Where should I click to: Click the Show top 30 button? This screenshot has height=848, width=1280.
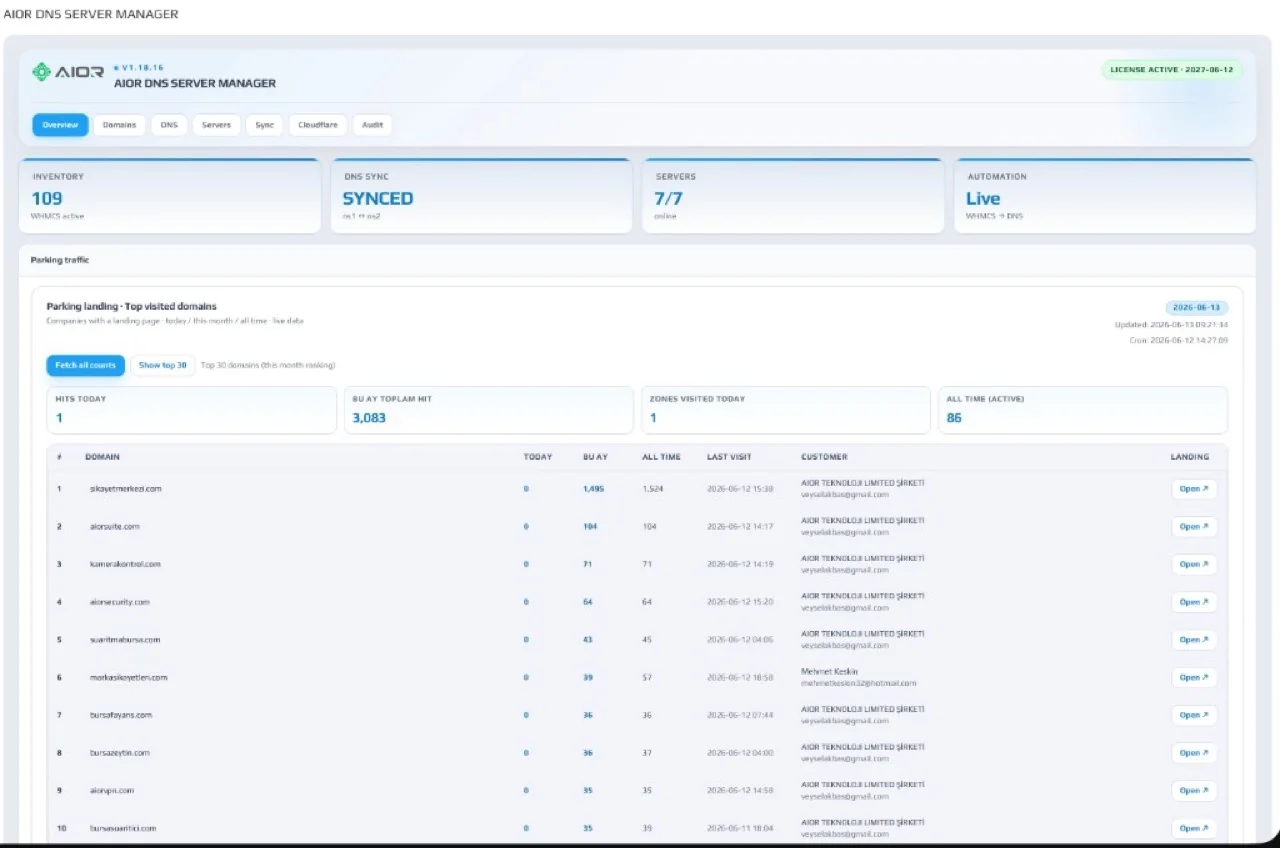point(162,365)
